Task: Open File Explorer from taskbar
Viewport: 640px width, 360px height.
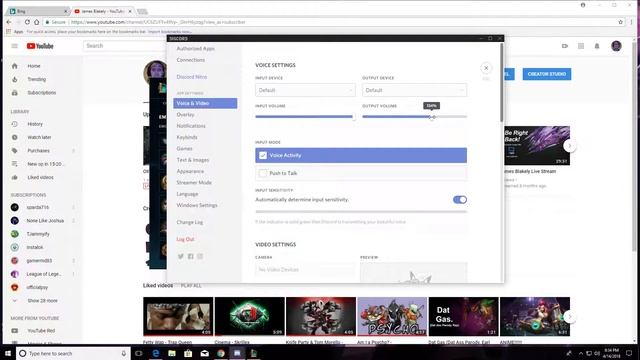Action: point(172,353)
